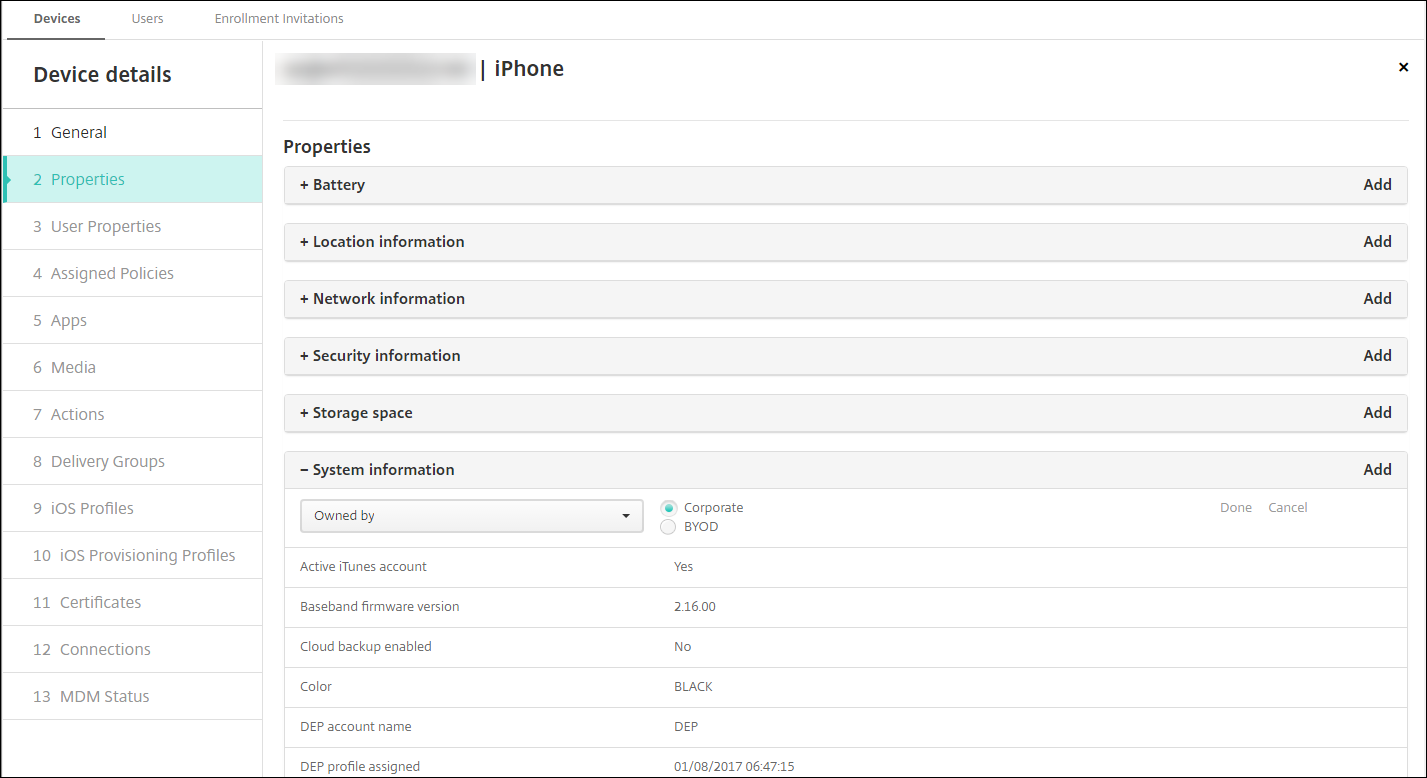Switch to the Users tab
Screen dimensions: 1427x778
(x=148, y=19)
